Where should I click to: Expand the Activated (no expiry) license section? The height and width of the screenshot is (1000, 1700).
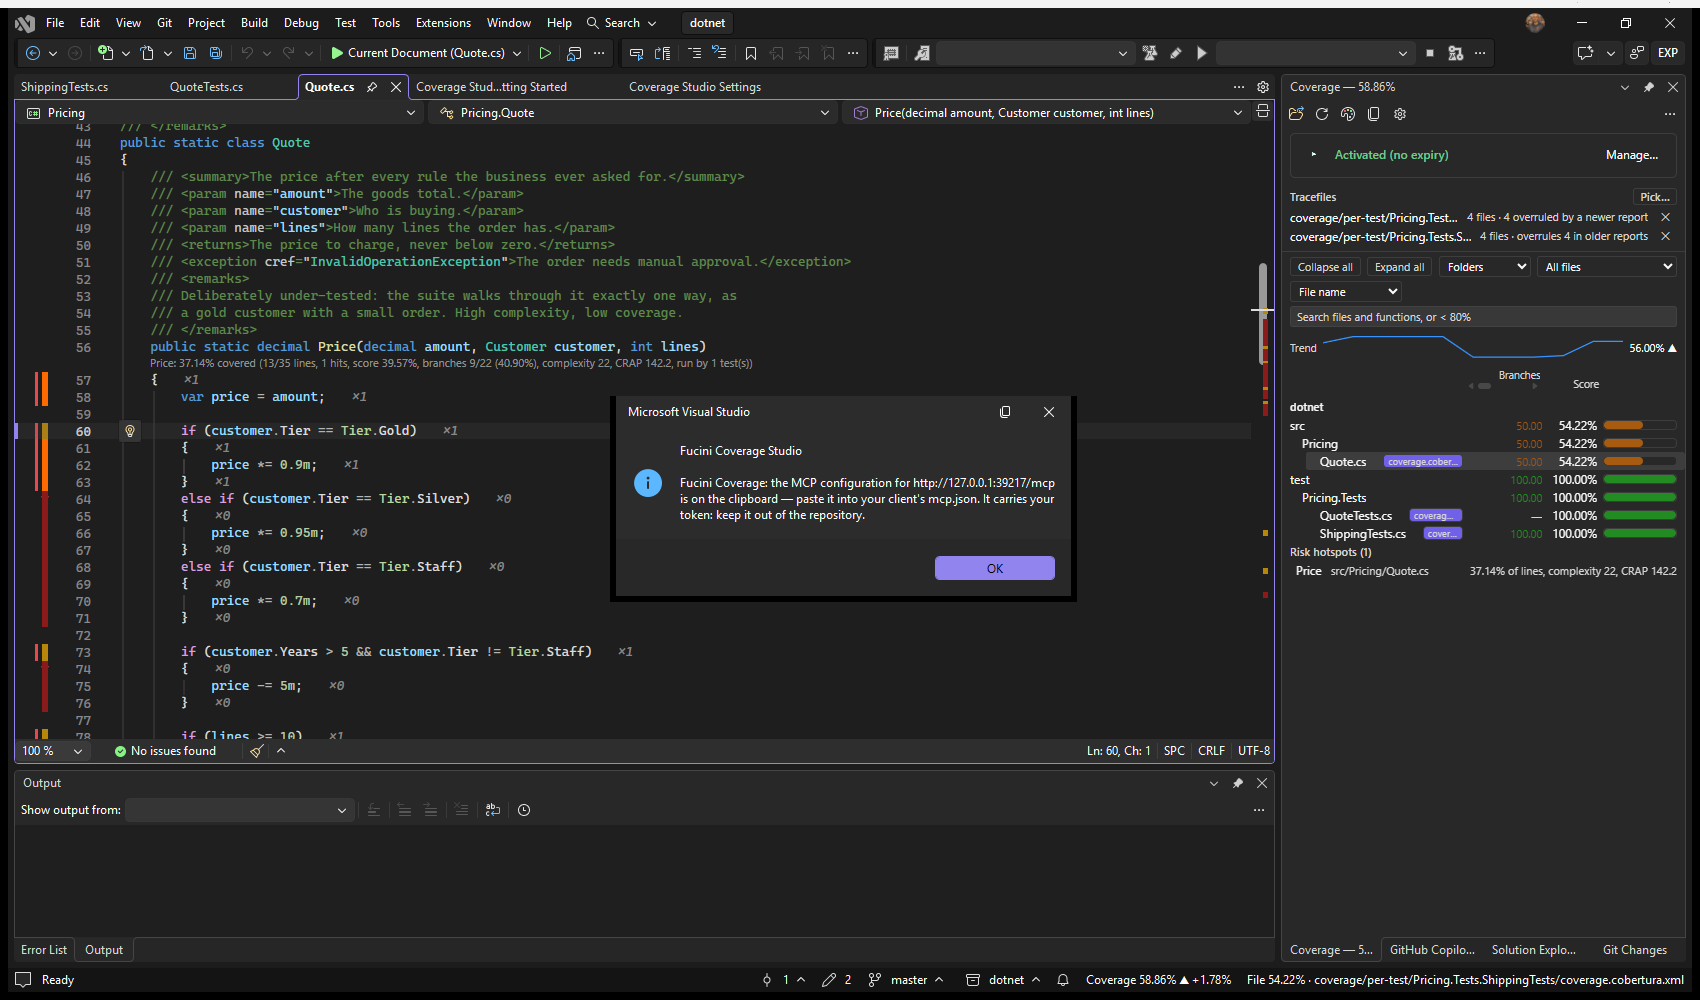[1314, 155]
